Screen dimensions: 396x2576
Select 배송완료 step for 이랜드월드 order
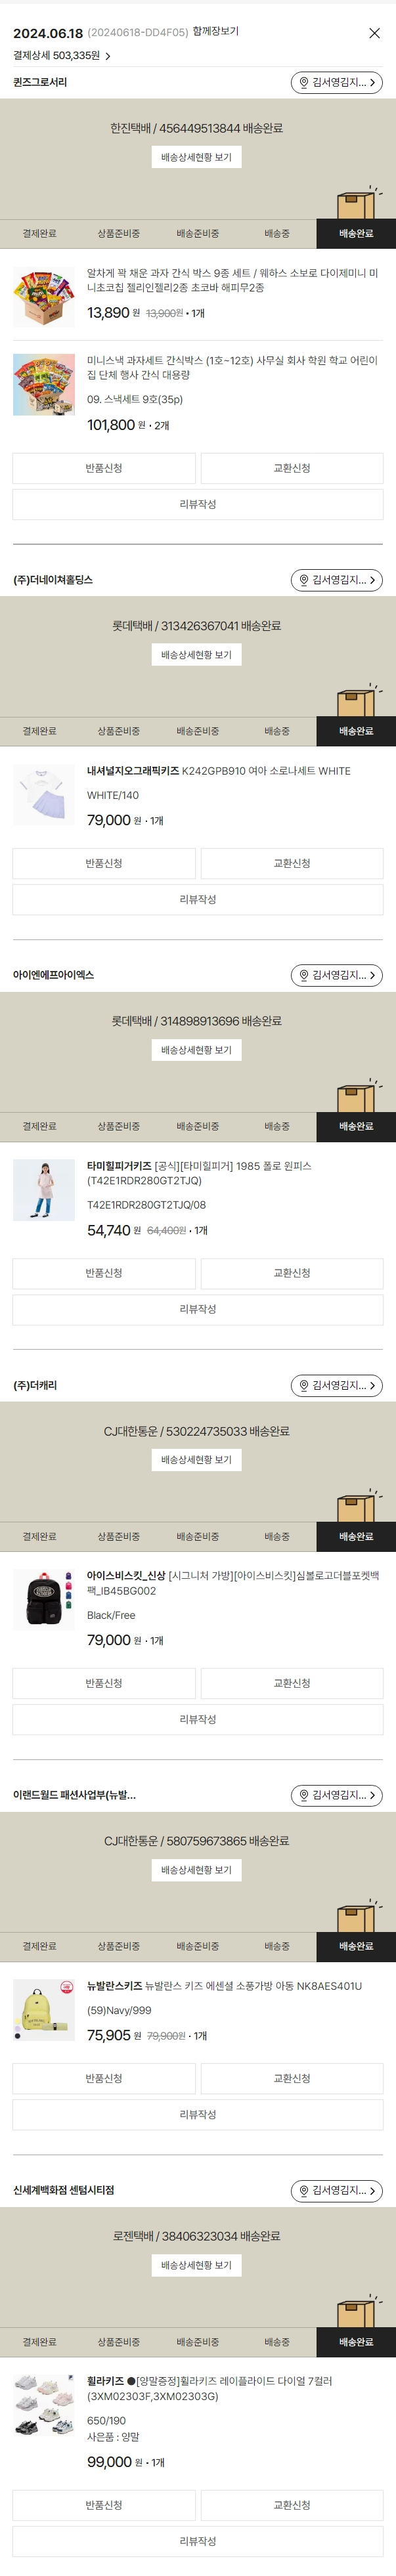(356, 1946)
